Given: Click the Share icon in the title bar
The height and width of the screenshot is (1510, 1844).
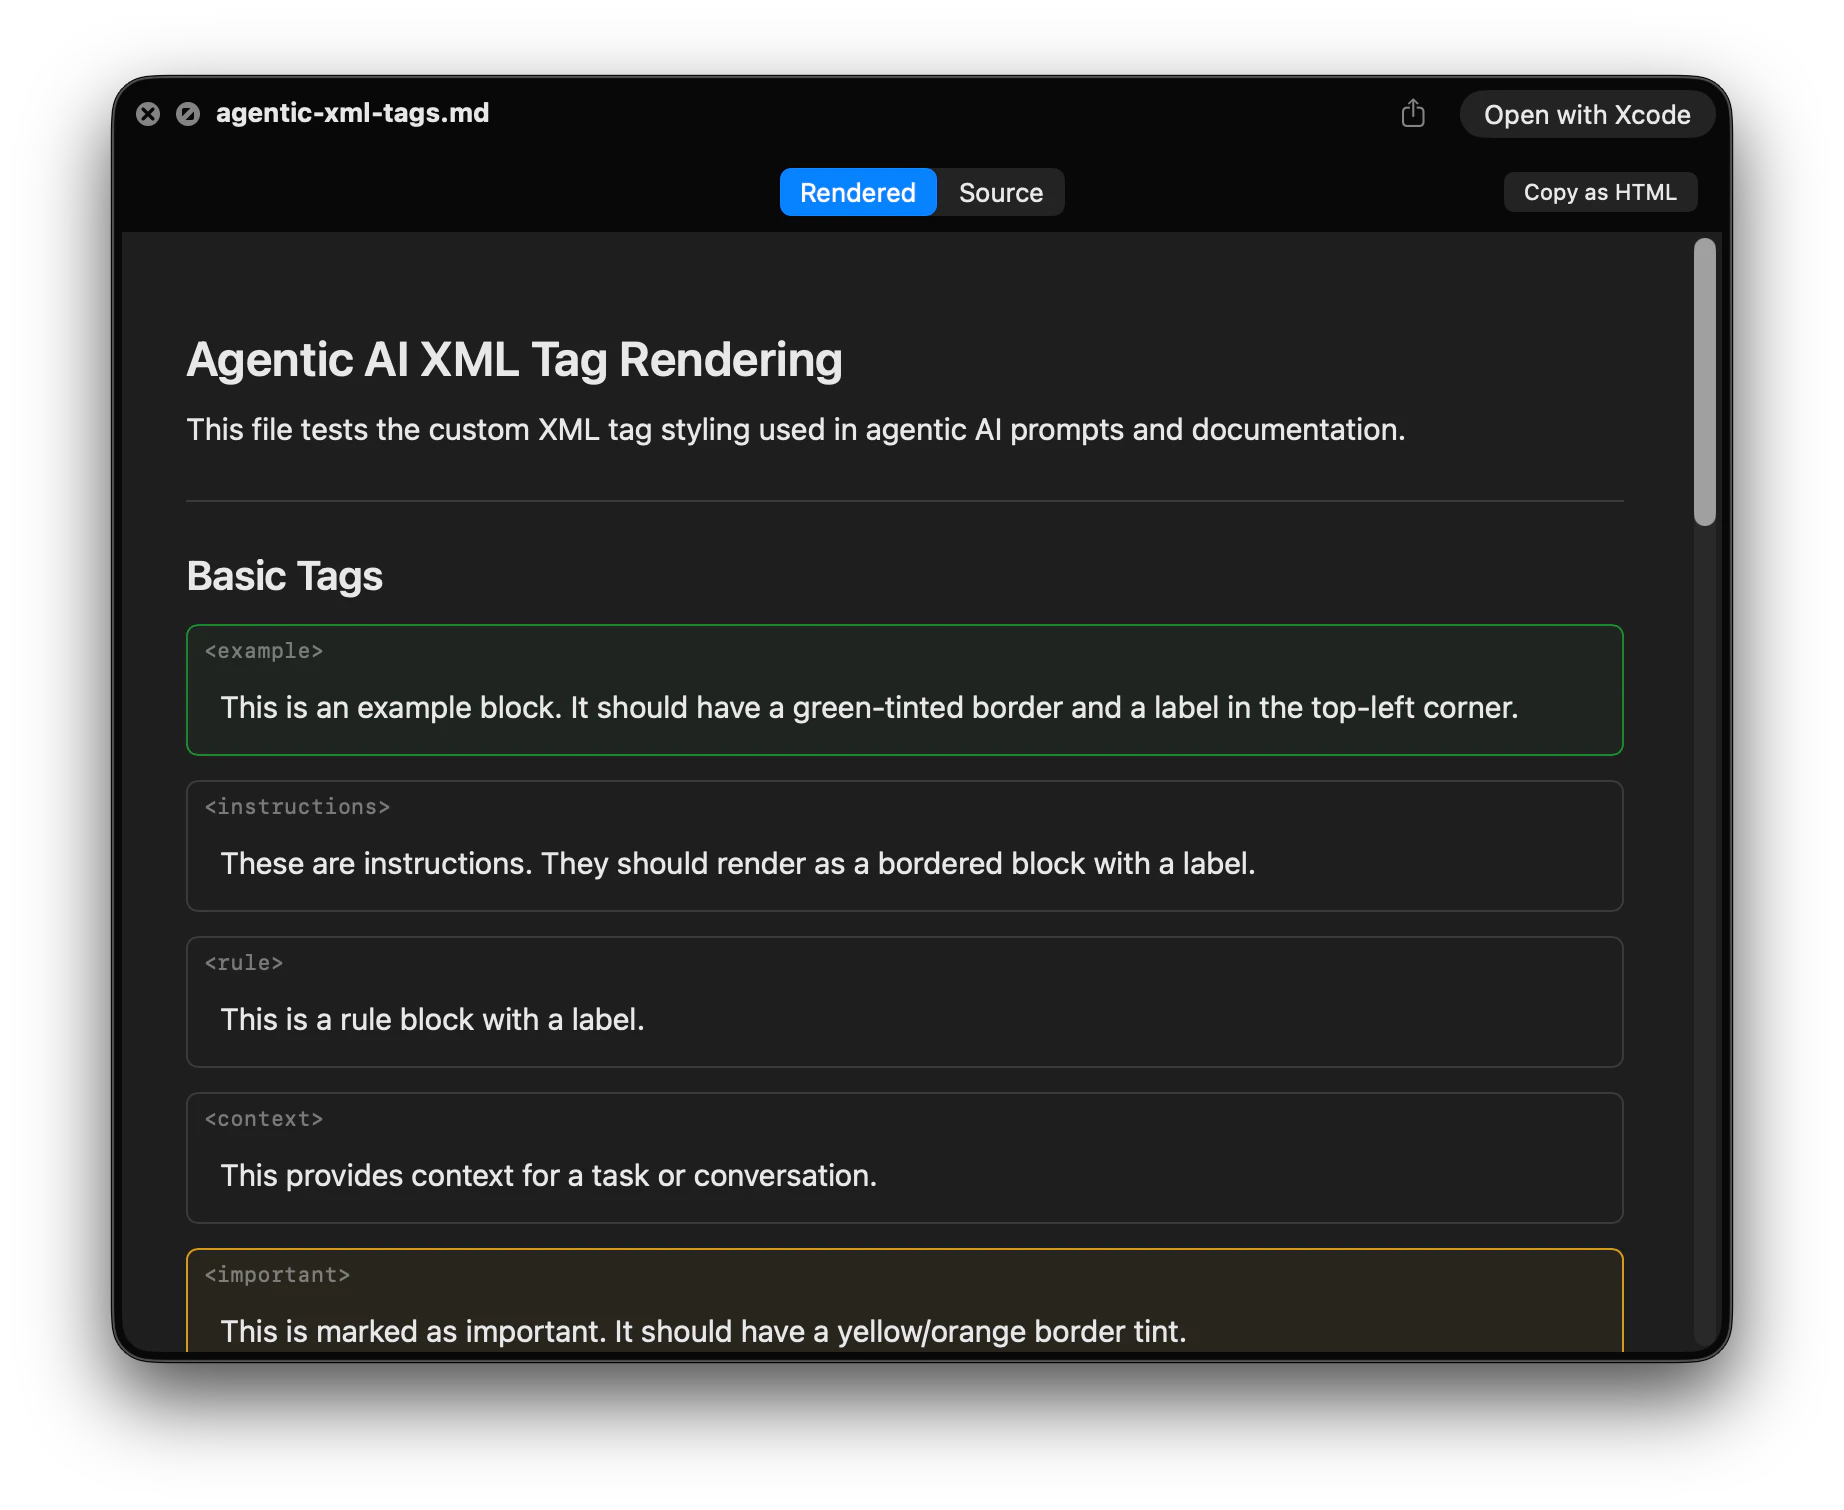Looking at the screenshot, I should [1413, 114].
